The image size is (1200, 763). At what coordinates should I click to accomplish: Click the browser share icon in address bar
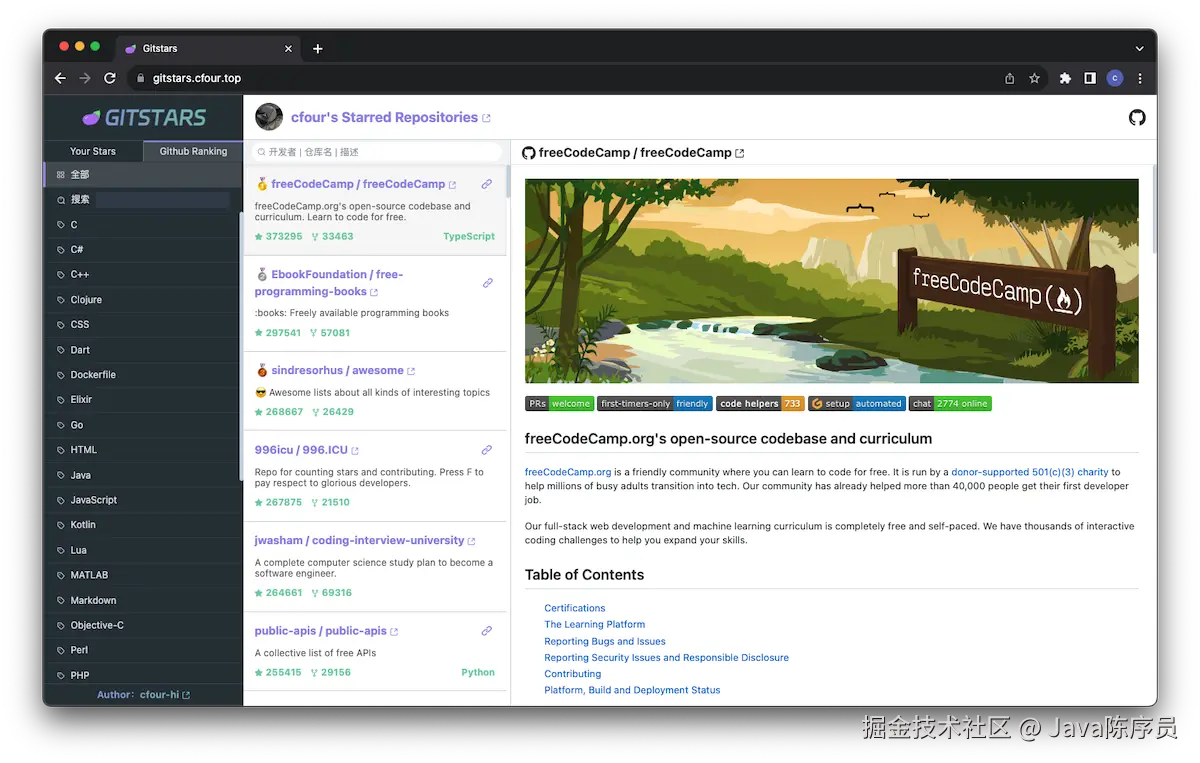coord(1010,78)
